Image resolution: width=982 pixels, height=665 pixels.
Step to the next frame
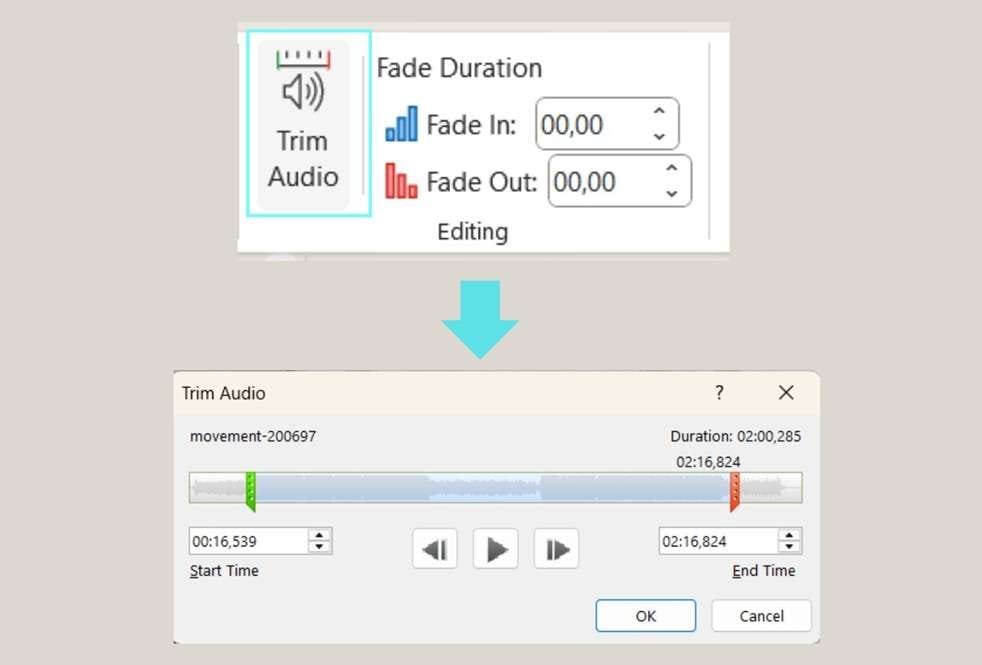click(556, 549)
